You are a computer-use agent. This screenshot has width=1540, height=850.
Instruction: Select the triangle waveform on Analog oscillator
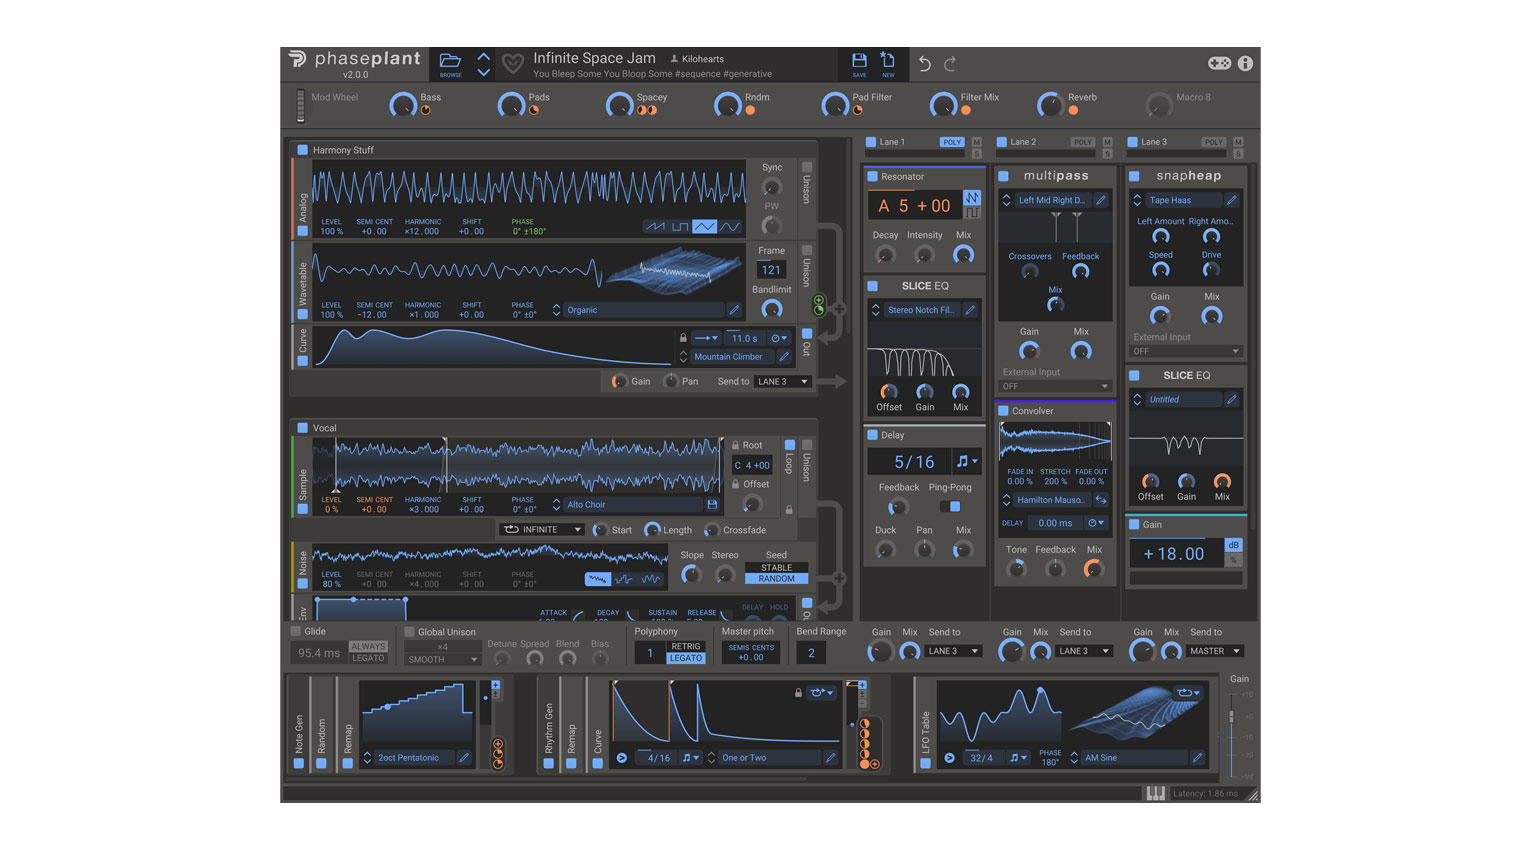pyautogui.click(x=705, y=226)
